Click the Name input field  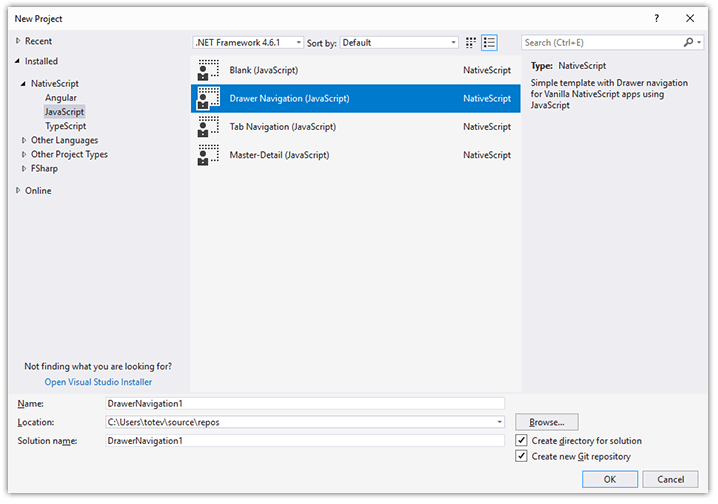pyautogui.click(x=305, y=403)
